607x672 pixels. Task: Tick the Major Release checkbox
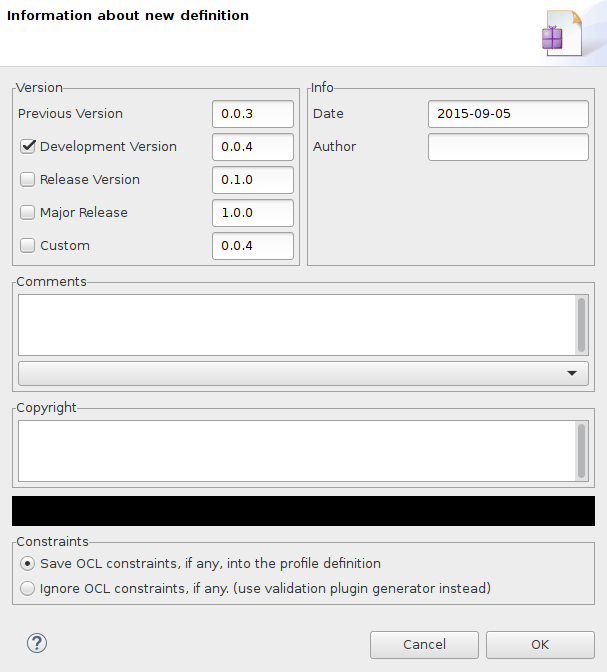28,213
